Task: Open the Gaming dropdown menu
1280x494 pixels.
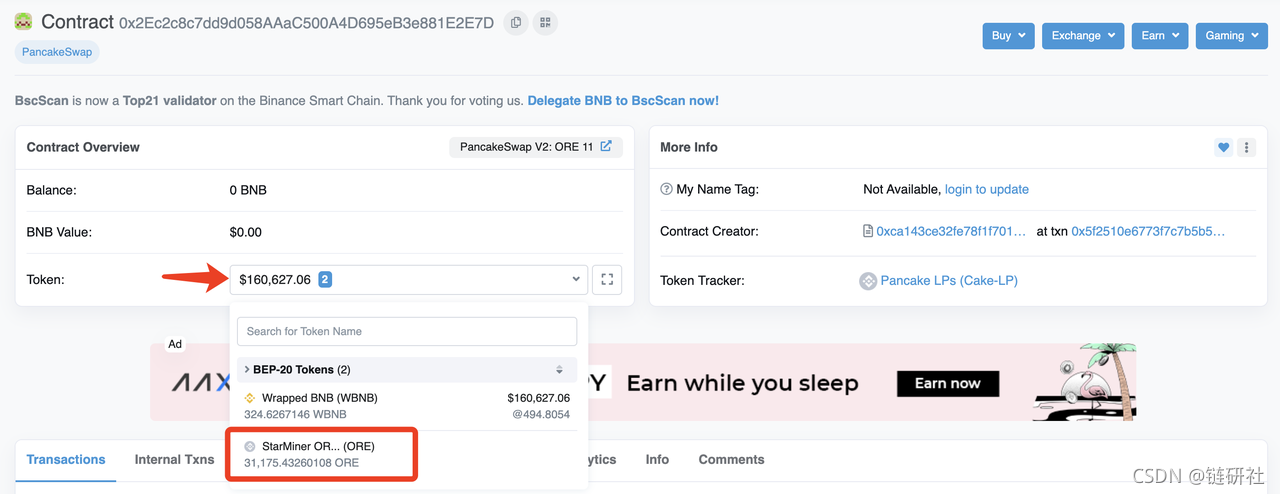Action: click(x=1231, y=36)
